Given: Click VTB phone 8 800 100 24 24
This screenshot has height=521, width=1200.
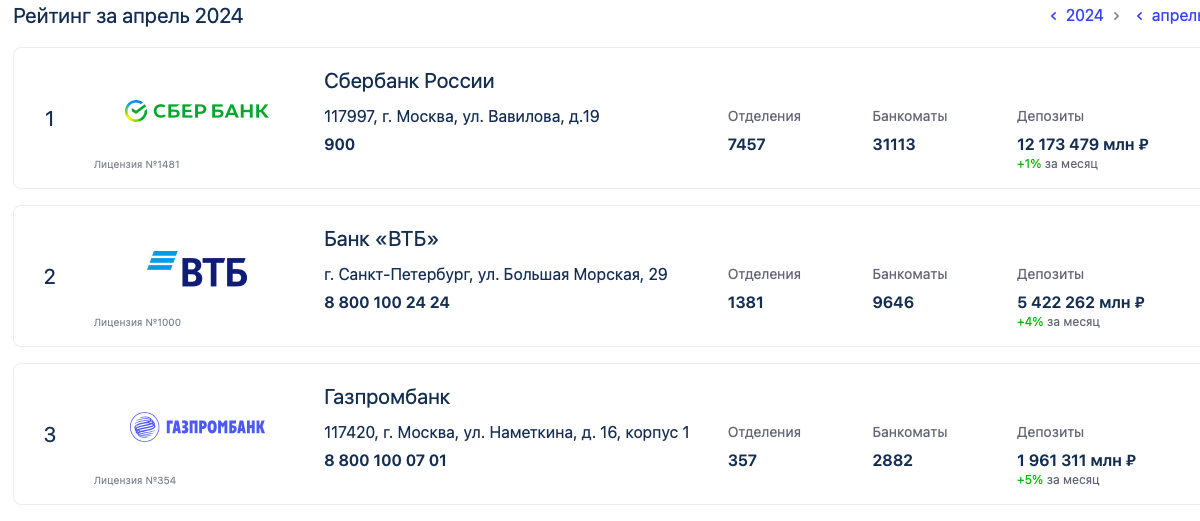Looking at the screenshot, I should 386,302.
